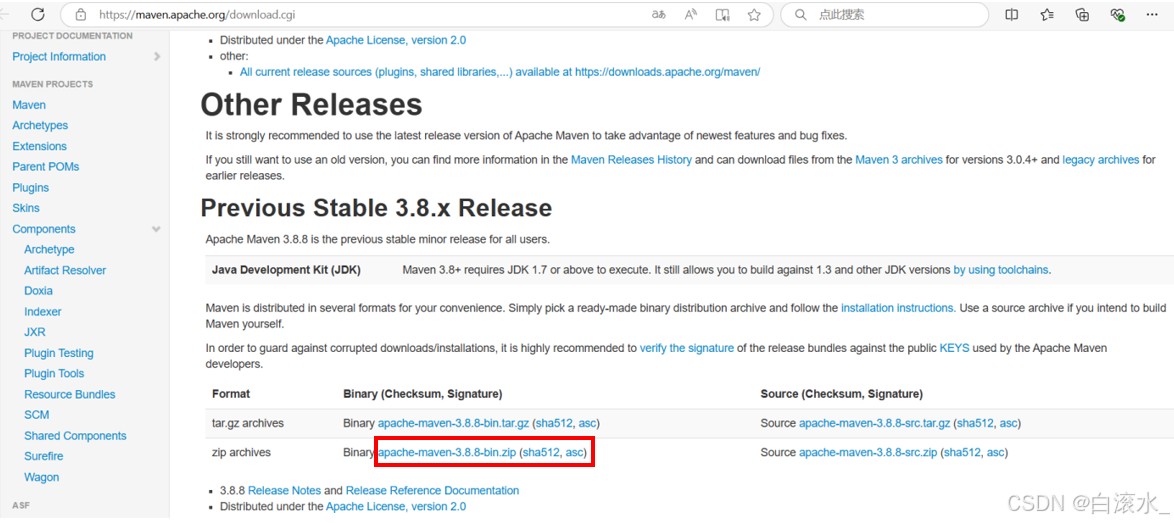Open Parent POMs sidebar link
This screenshot has width=1174, height=523.
click(x=46, y=166)
